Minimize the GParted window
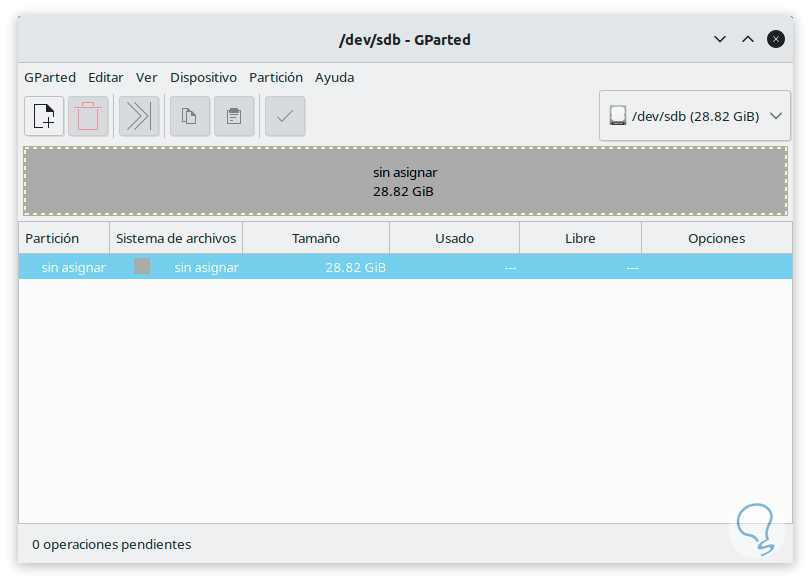Screen dimensions: 811x583 tap(720, 39)
